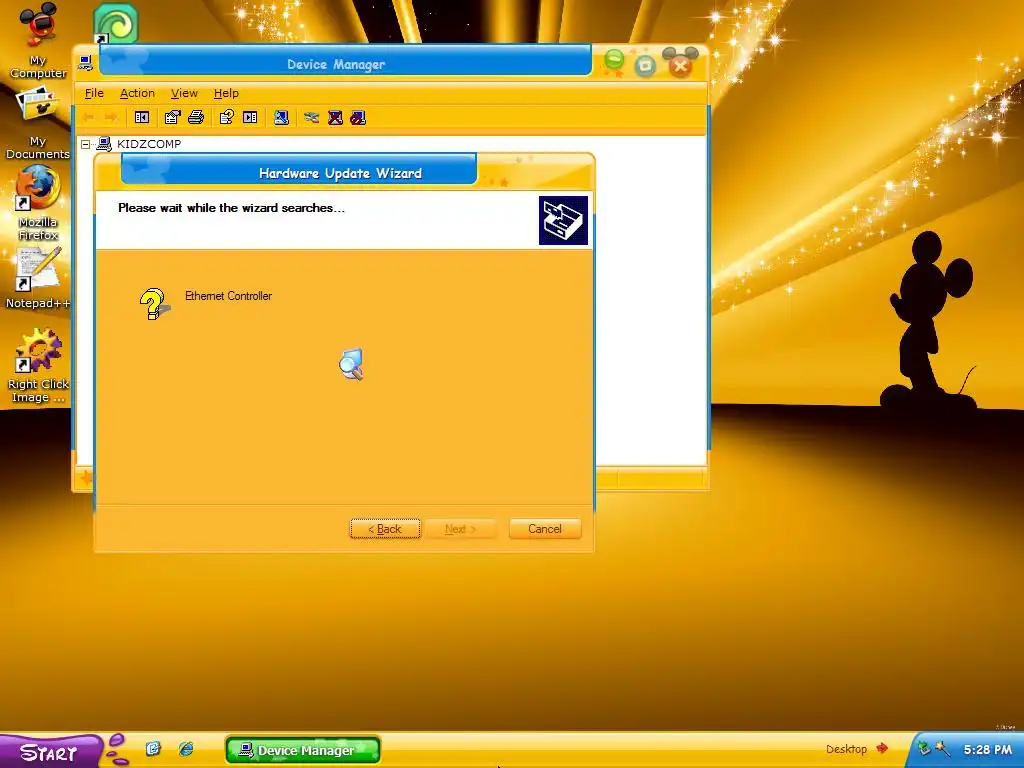
Task: Click the system tray network icon
Action: [x=924, y=748]
